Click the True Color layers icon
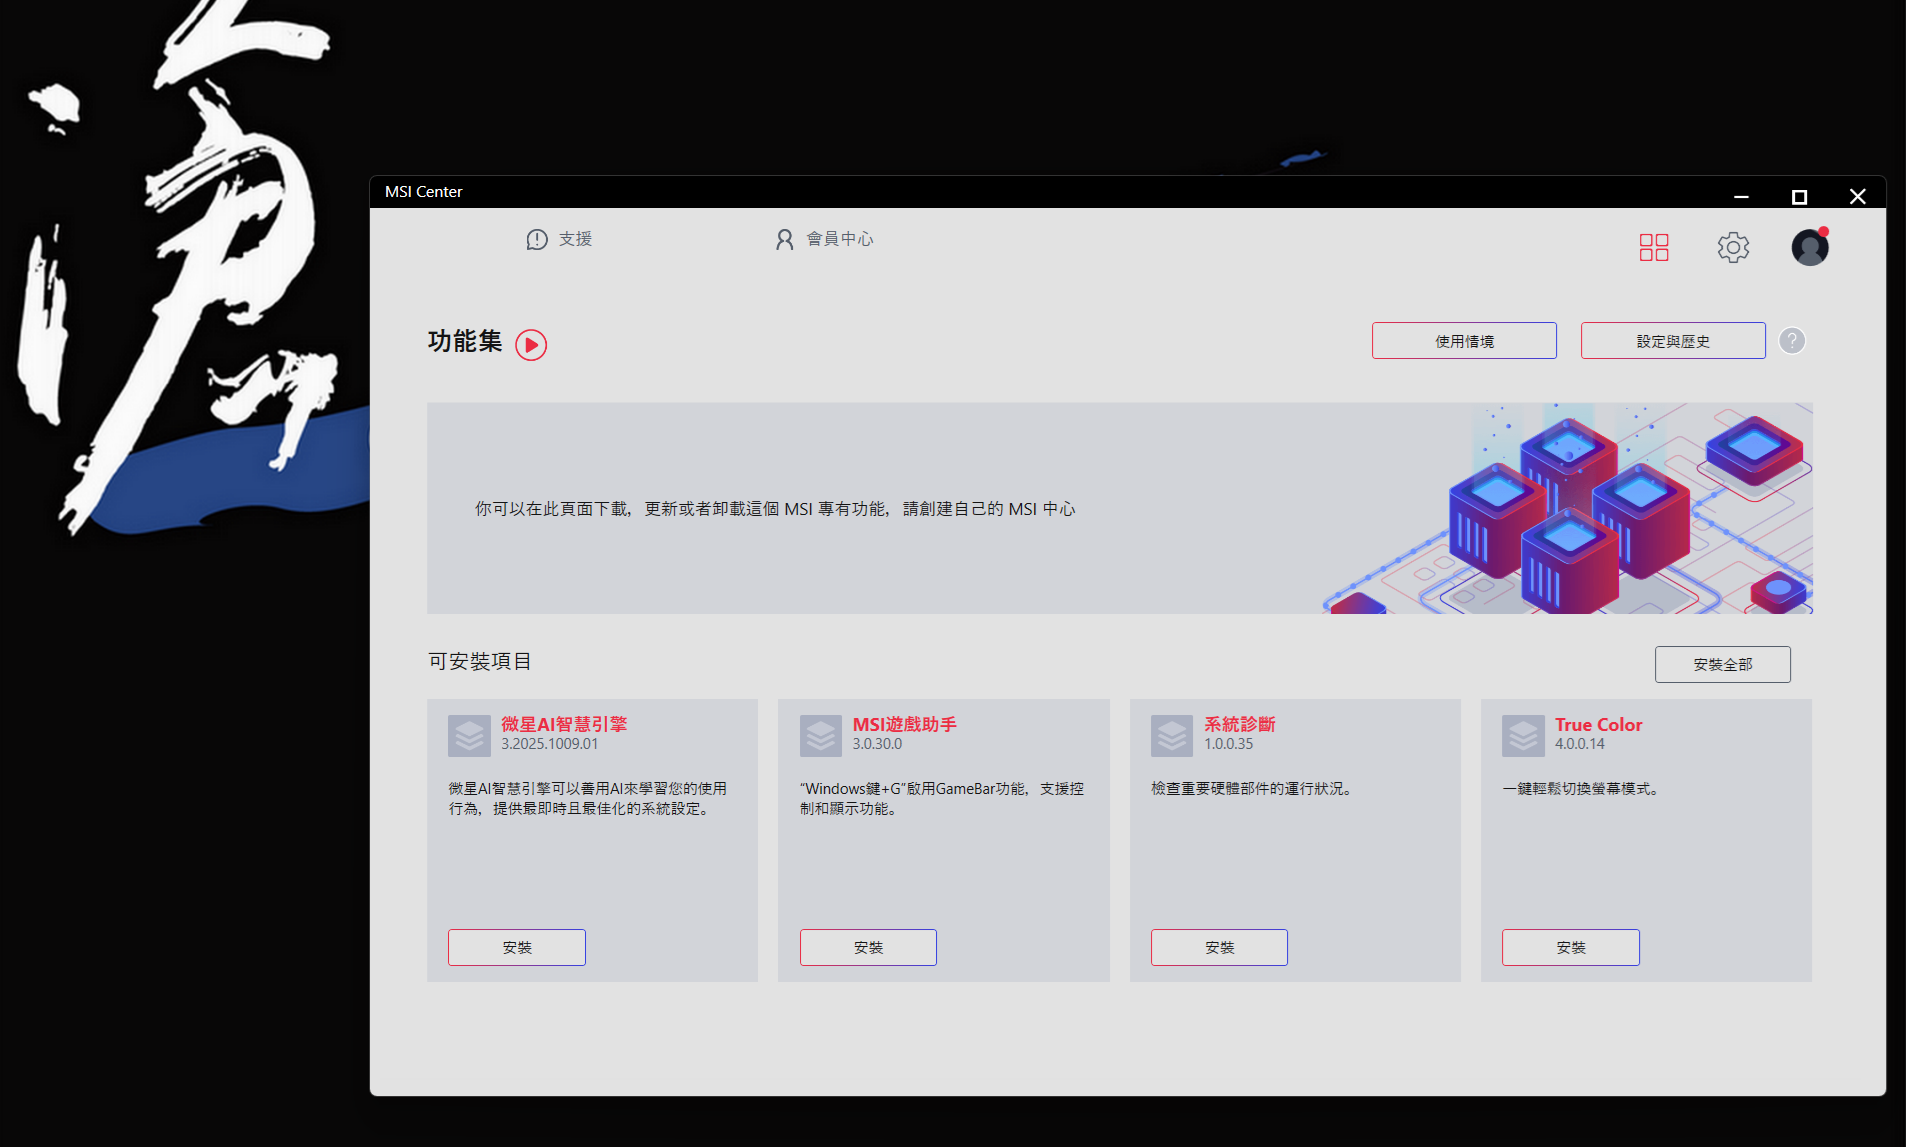The width and height of the screenshot is (1906, 1147). (x=1523, y=736)
